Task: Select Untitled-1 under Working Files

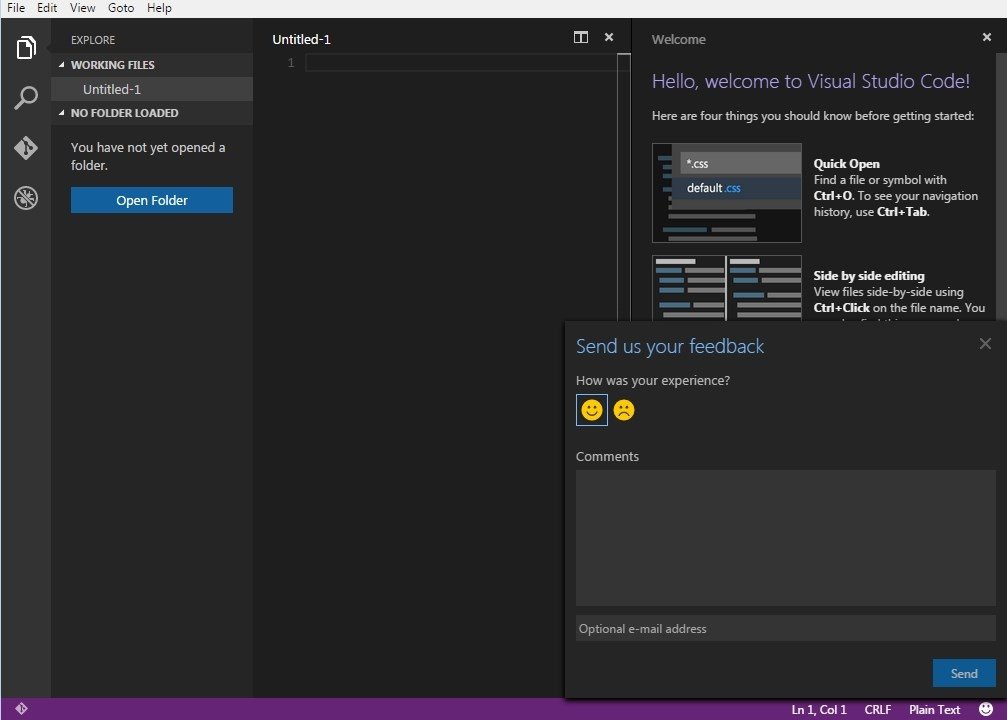Action: [111, 88]
